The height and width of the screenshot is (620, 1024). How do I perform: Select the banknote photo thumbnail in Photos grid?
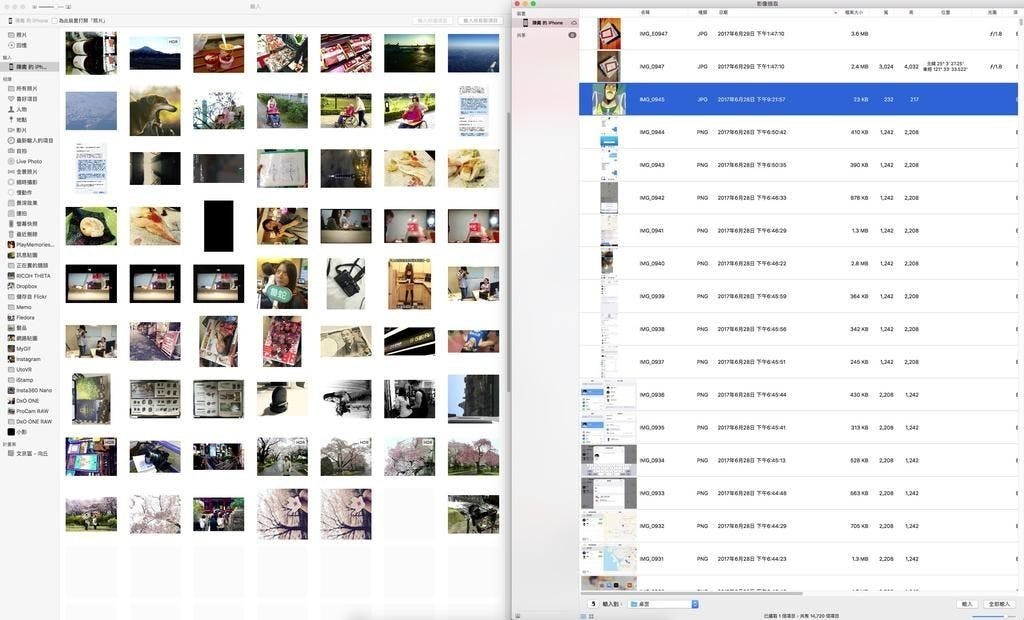pyautogui.click(x=345, y=342)
